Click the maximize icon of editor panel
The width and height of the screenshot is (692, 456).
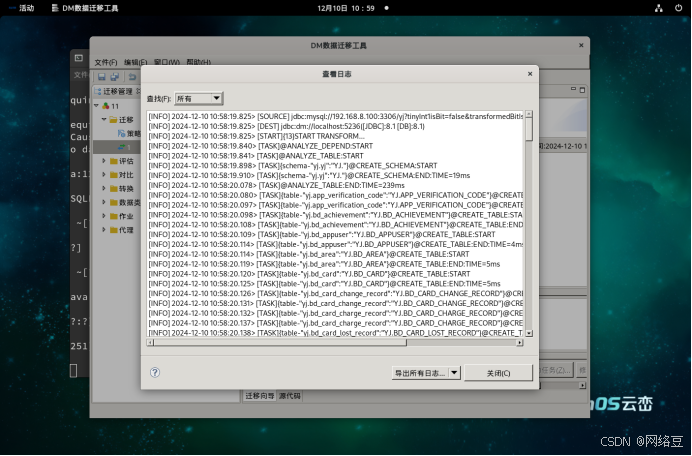point(582,90)
